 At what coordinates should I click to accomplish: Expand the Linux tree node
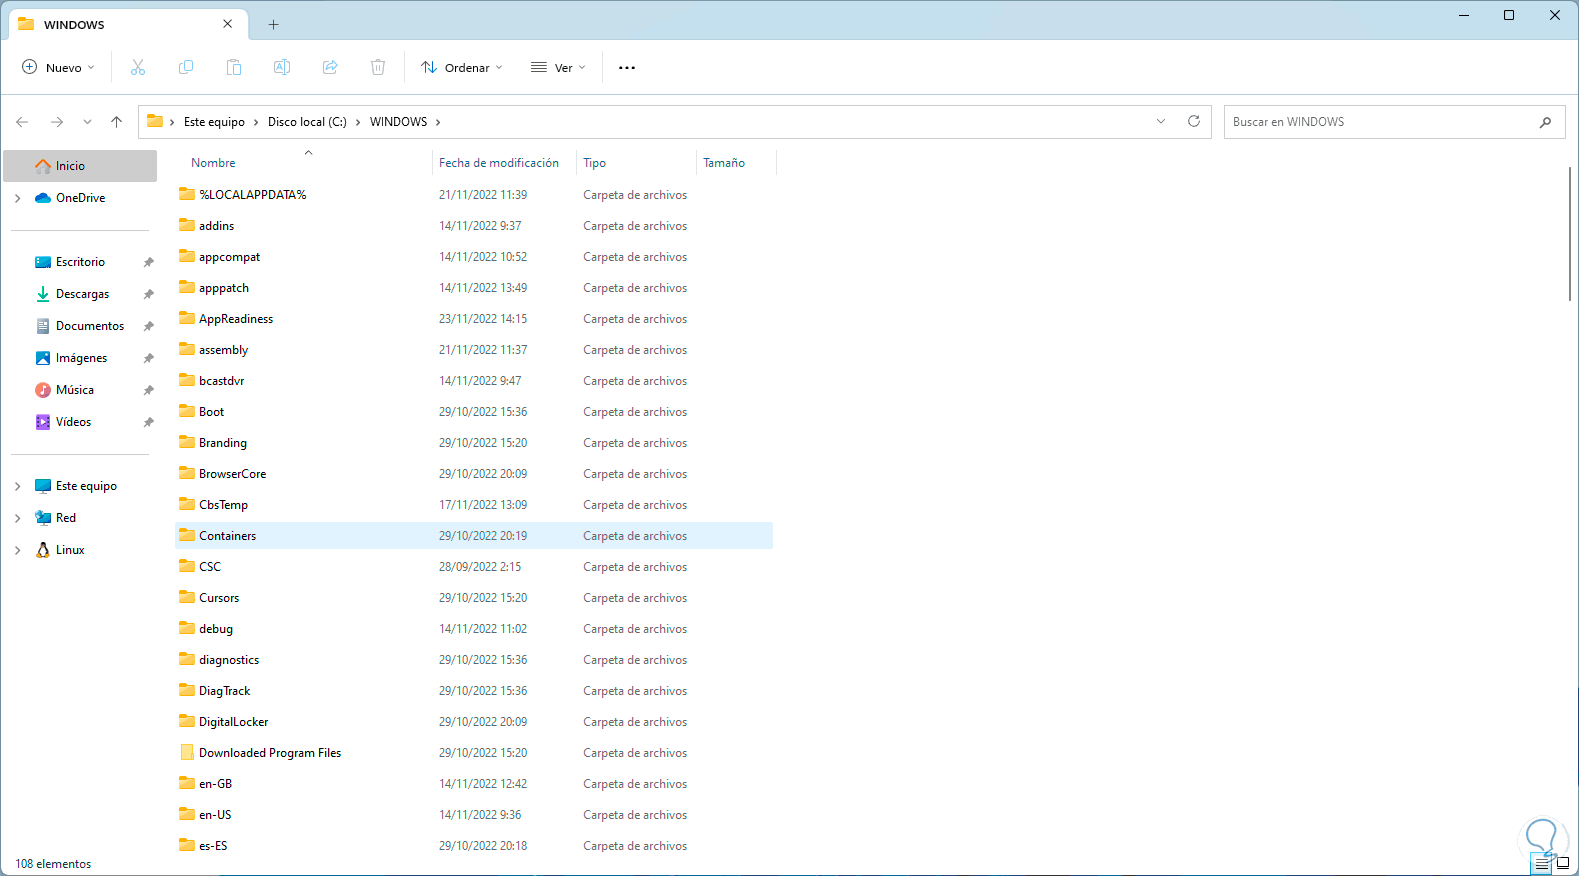(x=18, y=550)
